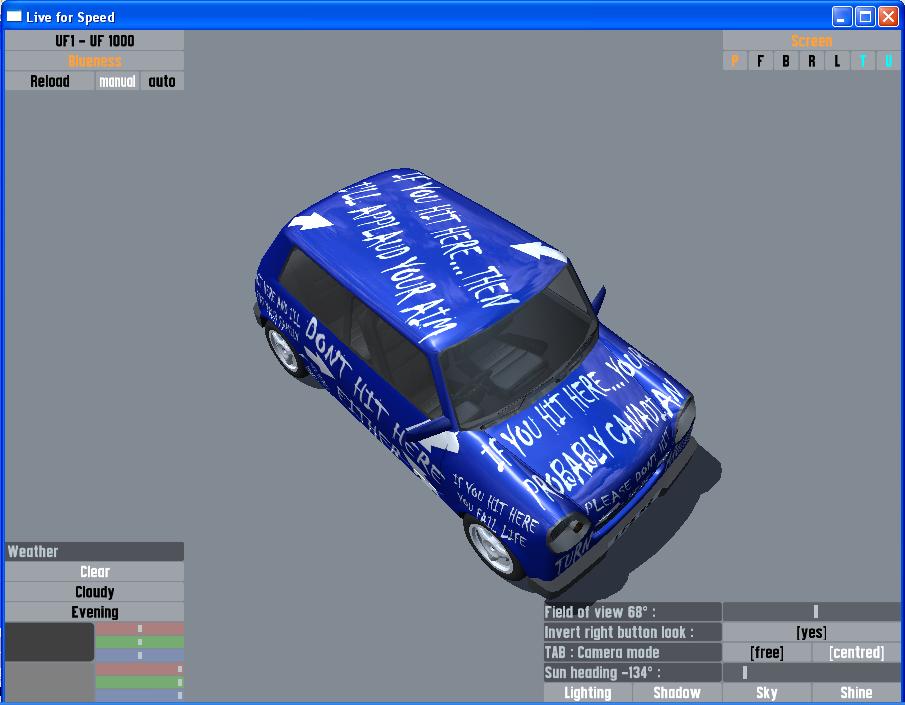Adjust lower blue color slider
Viewport: 905px width, 705px height.
[x=140, y=696]
